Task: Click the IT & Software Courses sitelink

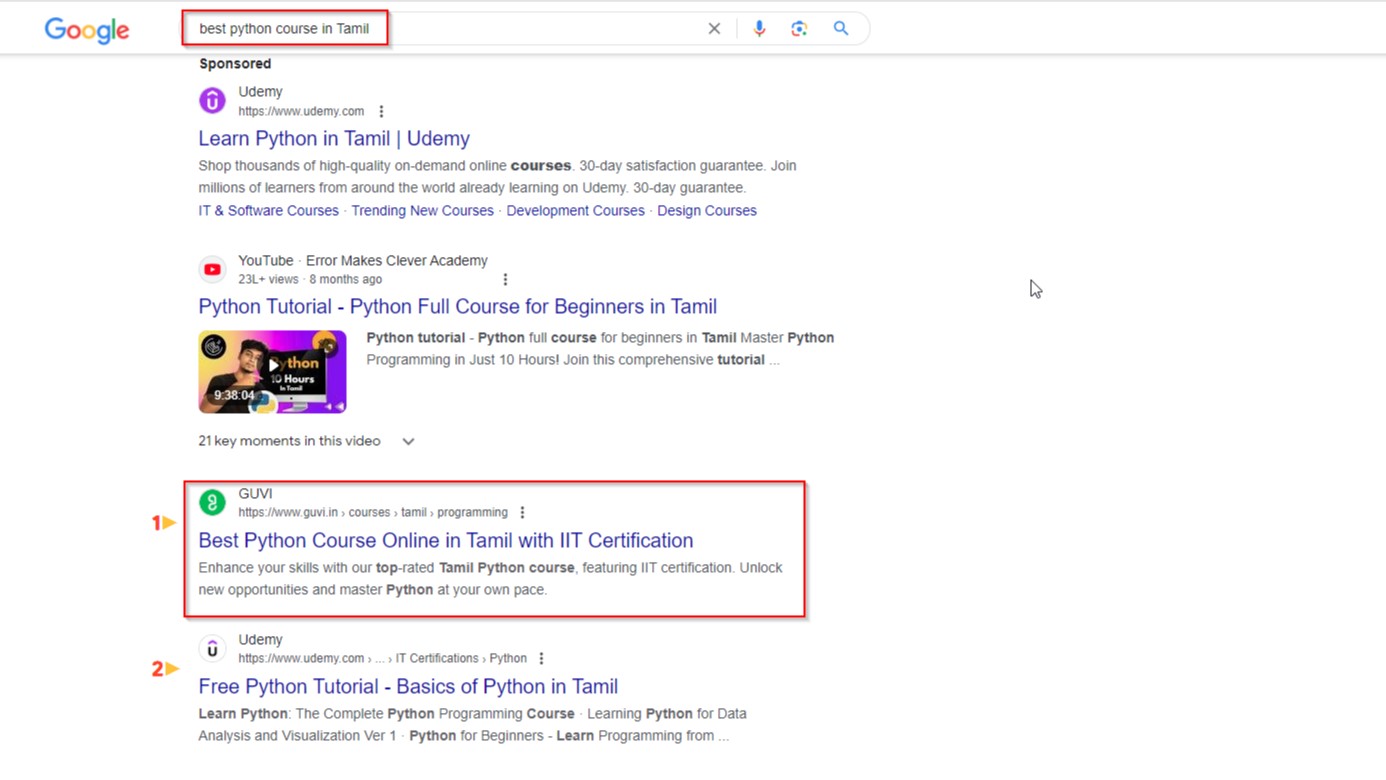Action: [268, 210]
